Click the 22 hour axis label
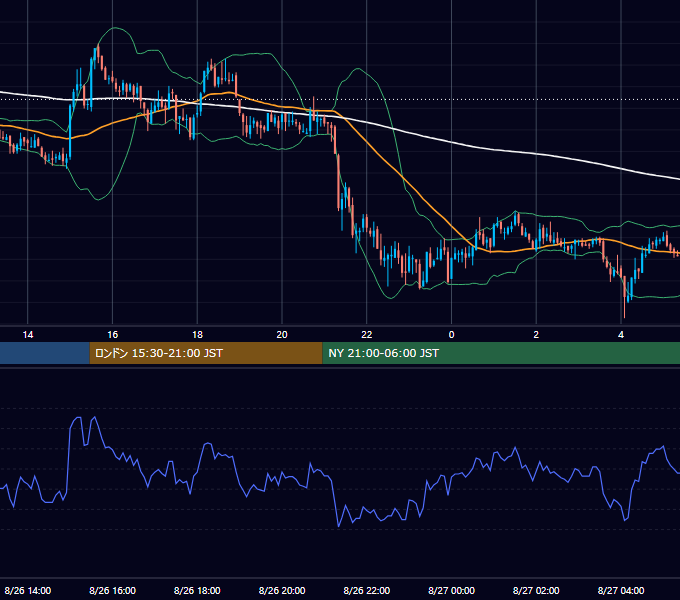 [367, 335]
